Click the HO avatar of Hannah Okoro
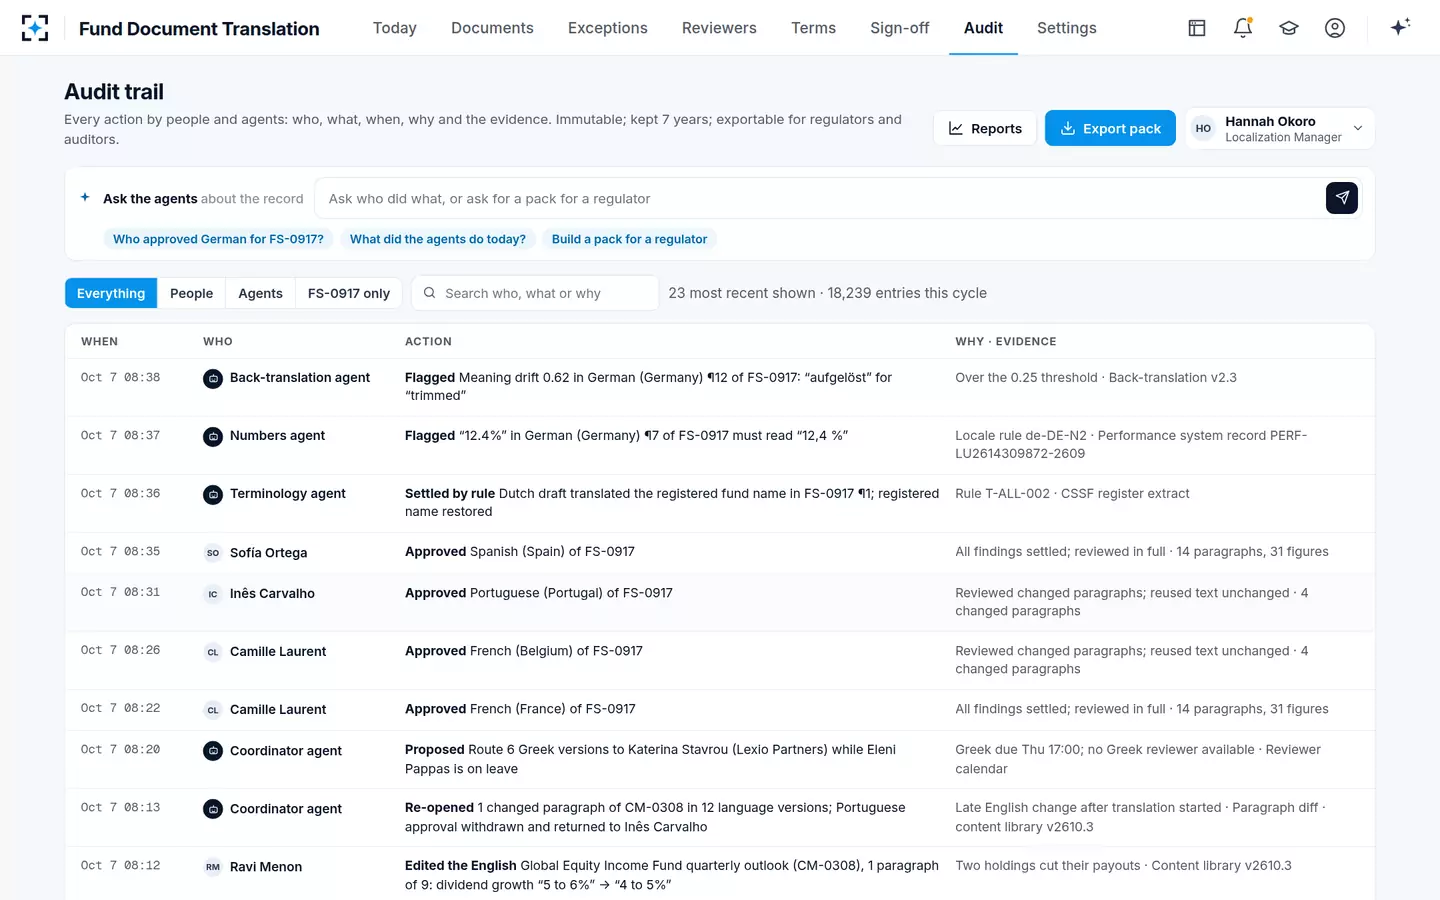 coord(1203,128)
